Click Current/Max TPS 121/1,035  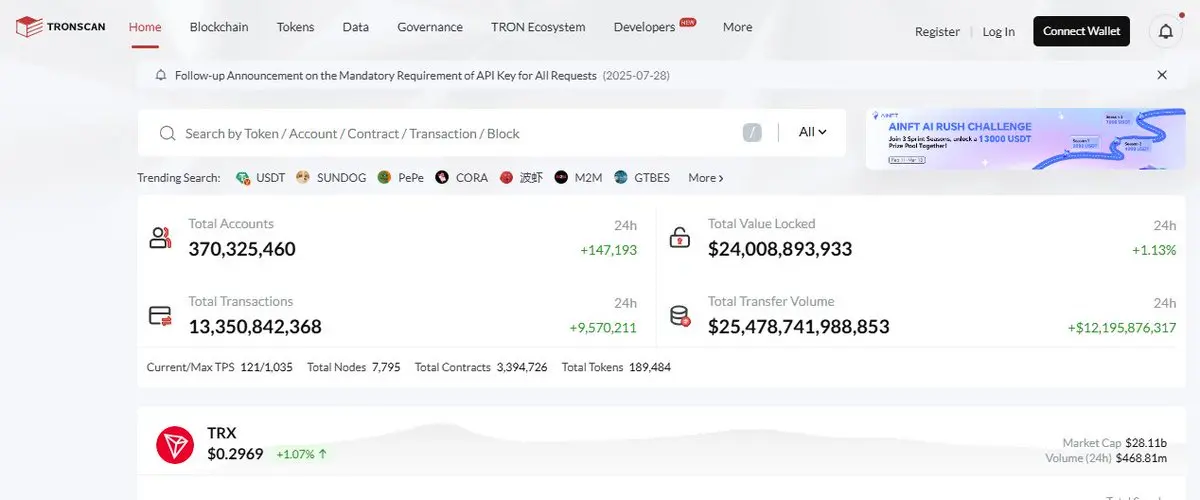tap(220, 367)
